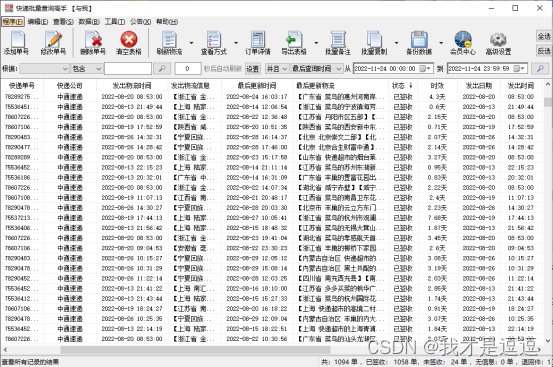The height and width of the screenshot is (367, 553).
Task: Sort by the 快递公司 column header
Action: point(70,85)
